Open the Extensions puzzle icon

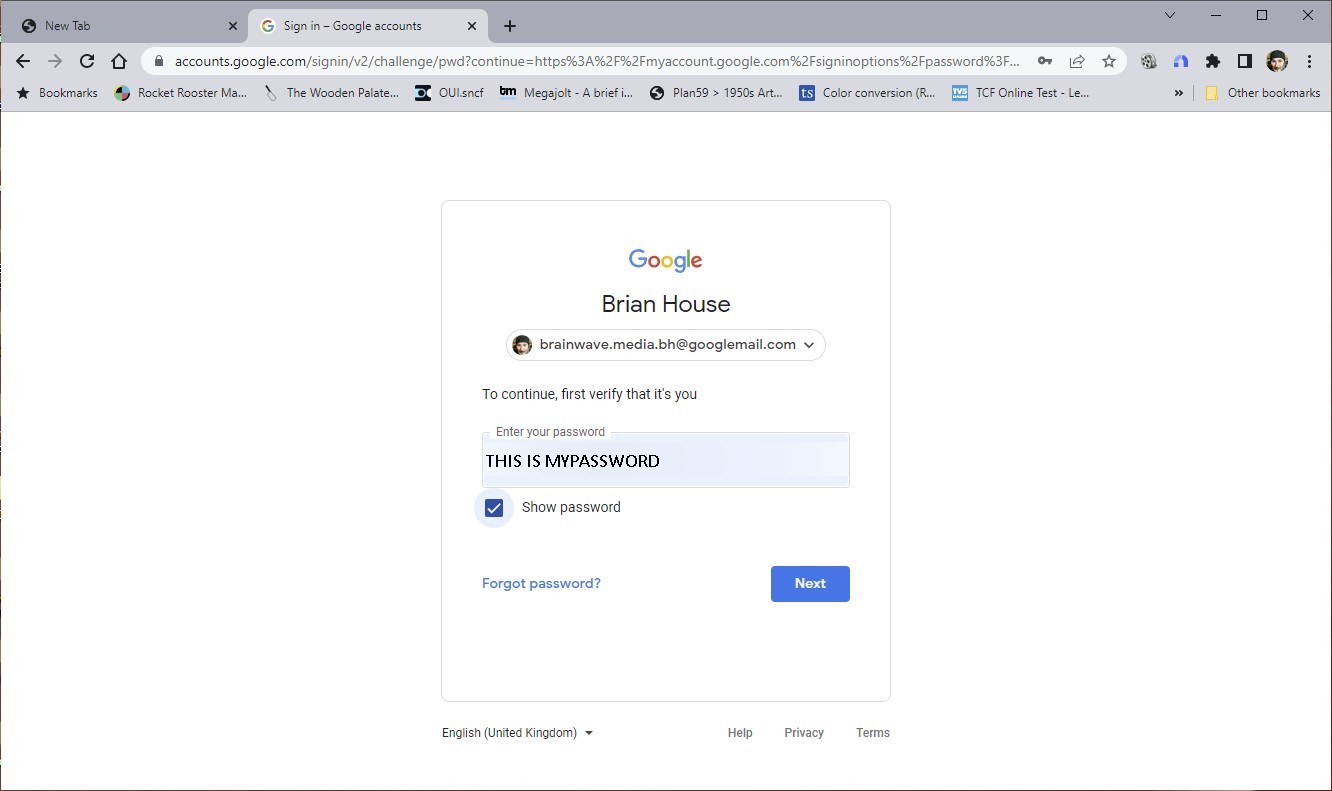1213,61
